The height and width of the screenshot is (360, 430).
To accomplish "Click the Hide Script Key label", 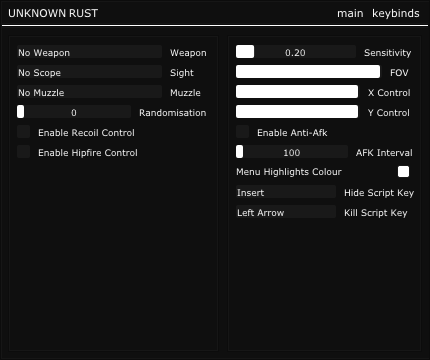I will pyautogui.click(x=379, y=193).
